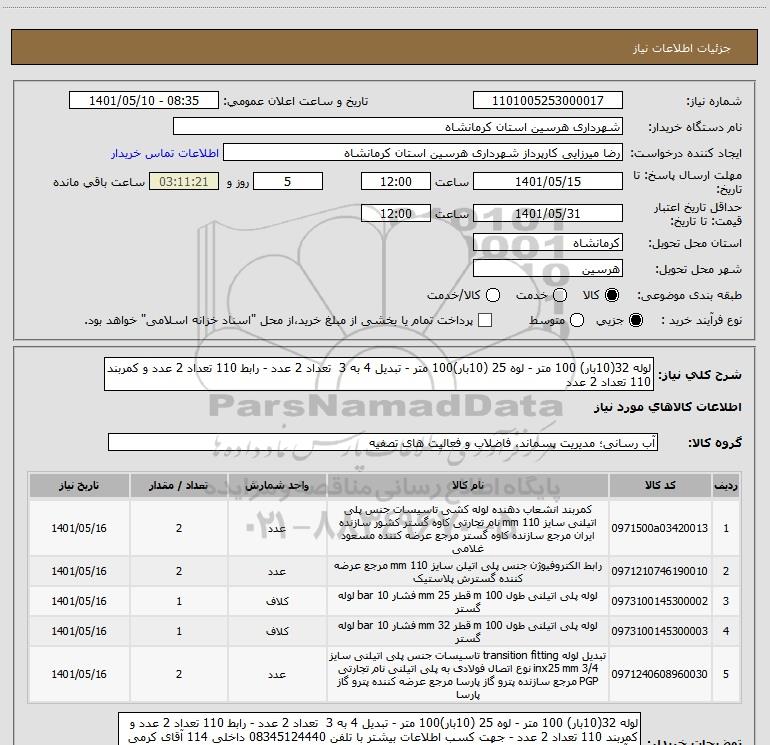Click the public announcement date field 1401/05/10
Screen dimensions: 770x745
tap(144, 100)
